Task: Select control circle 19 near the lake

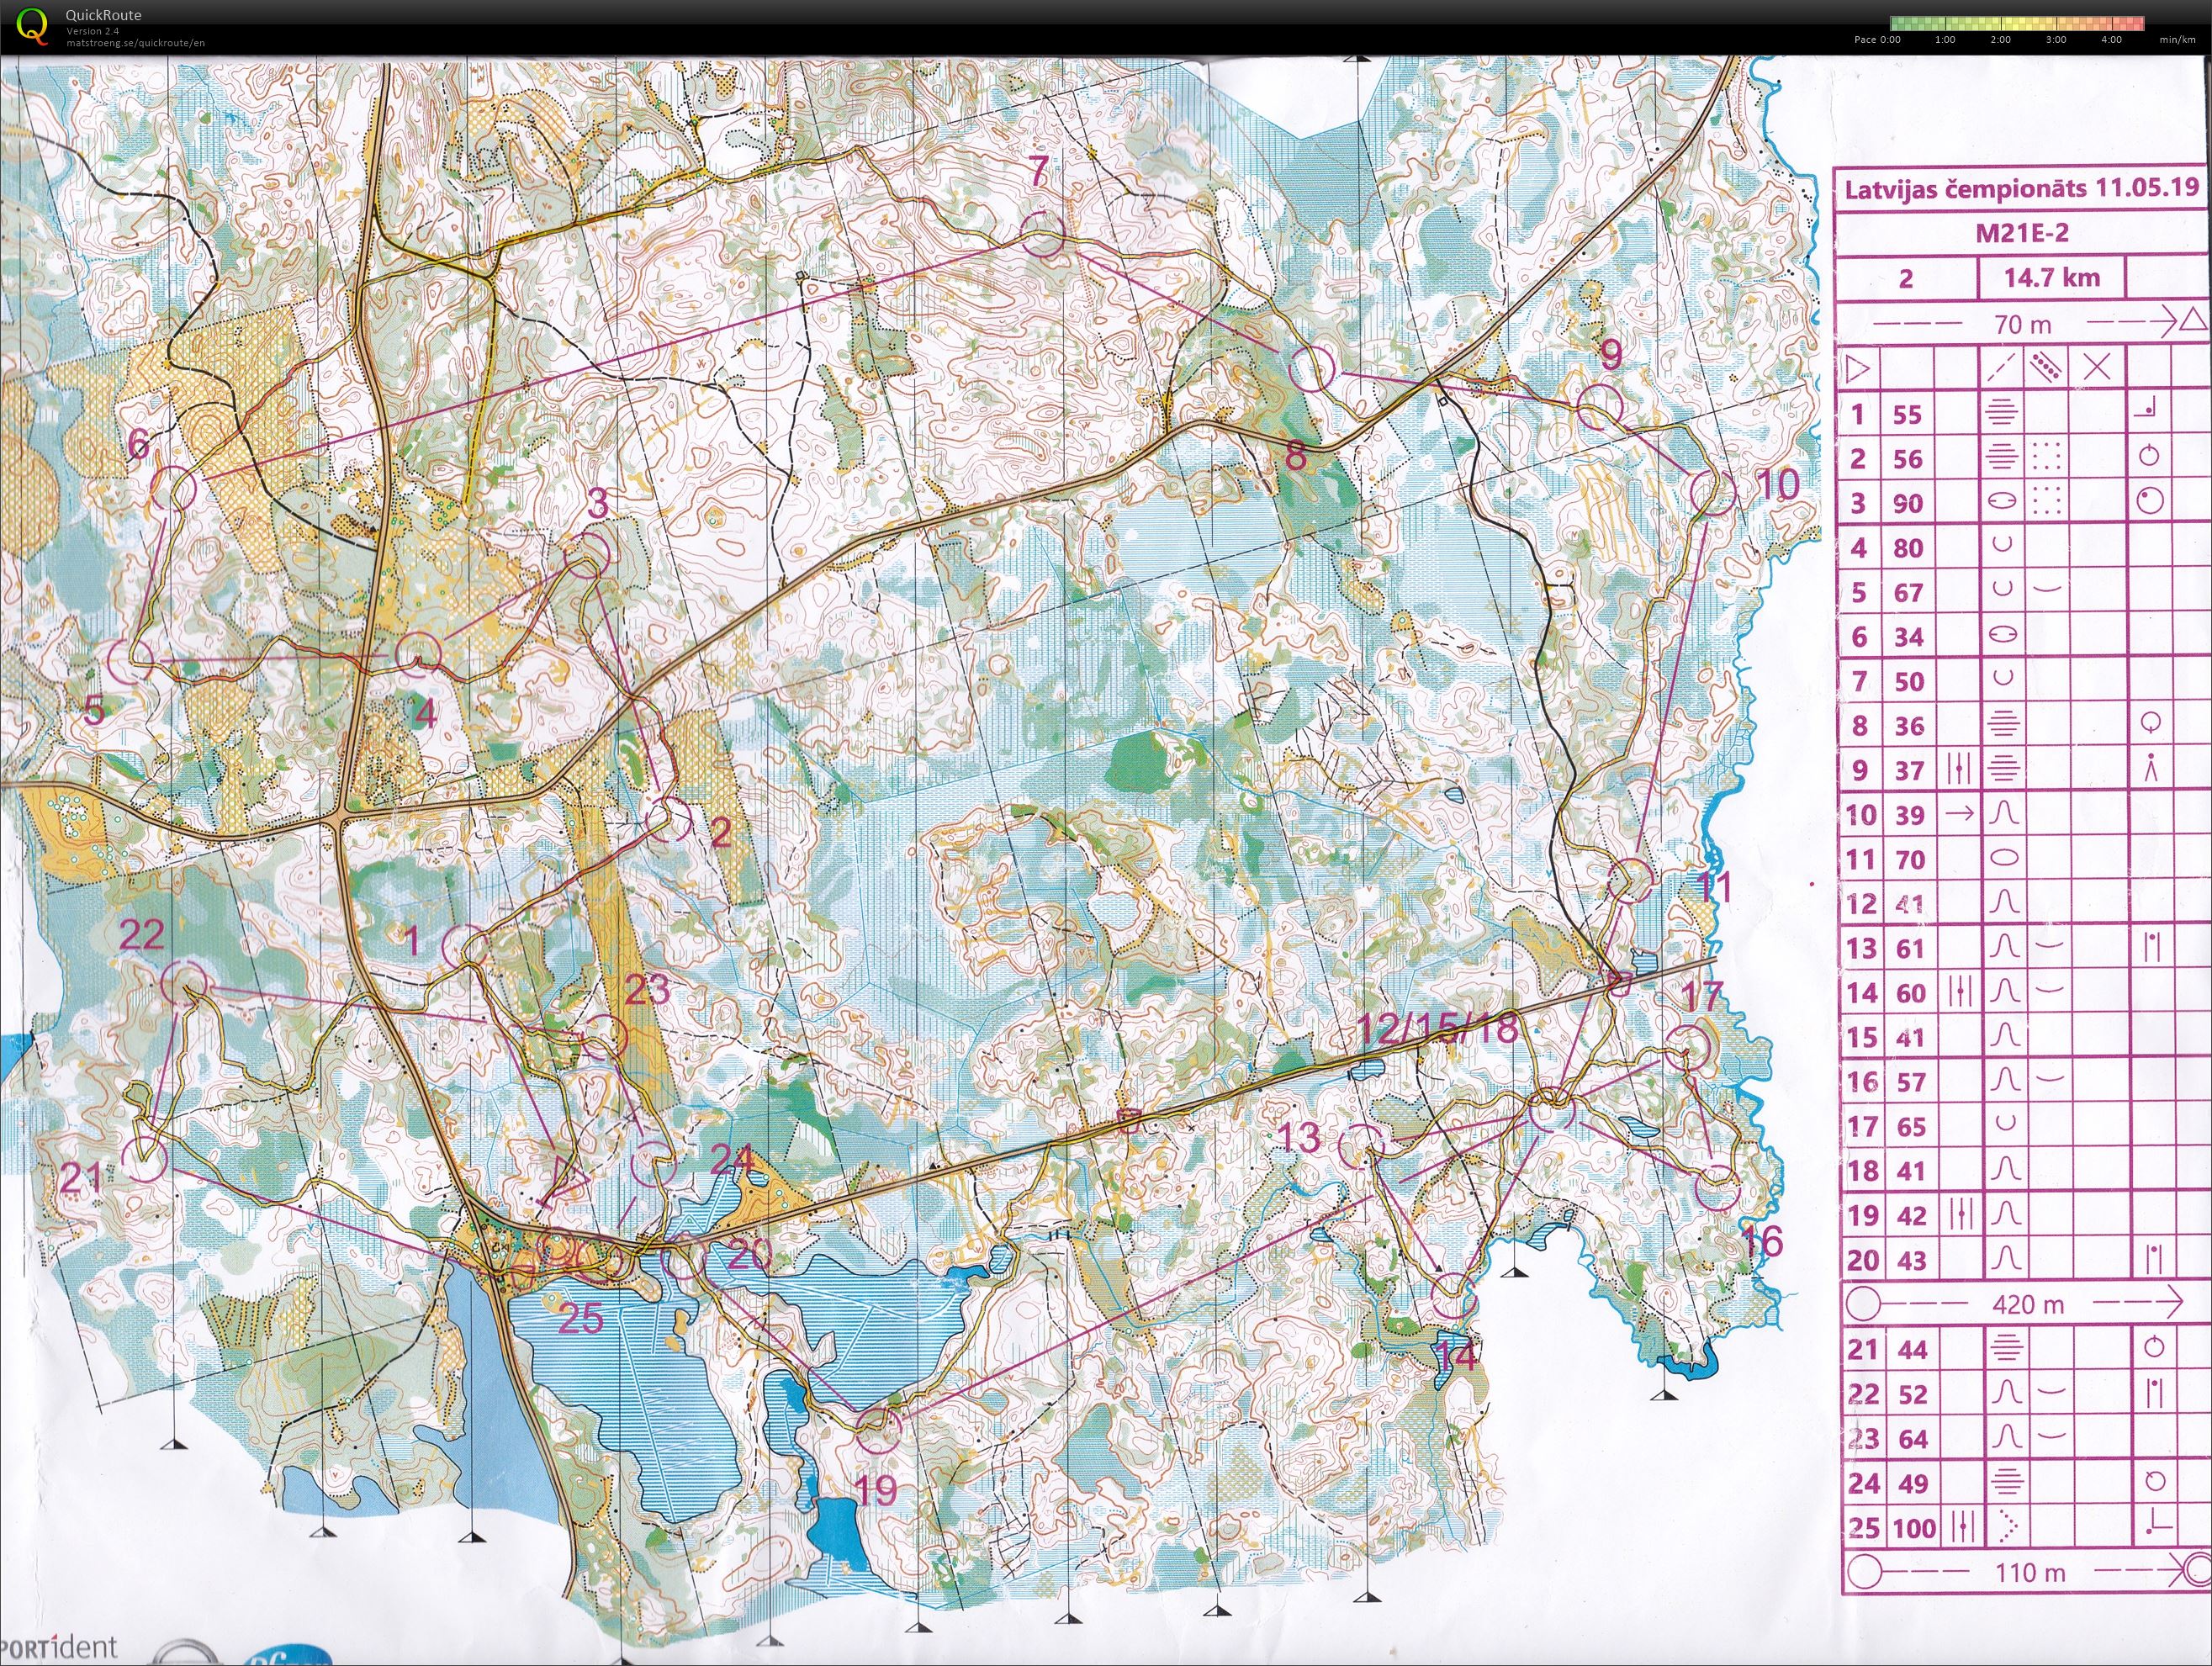Action: point(879,1430)
